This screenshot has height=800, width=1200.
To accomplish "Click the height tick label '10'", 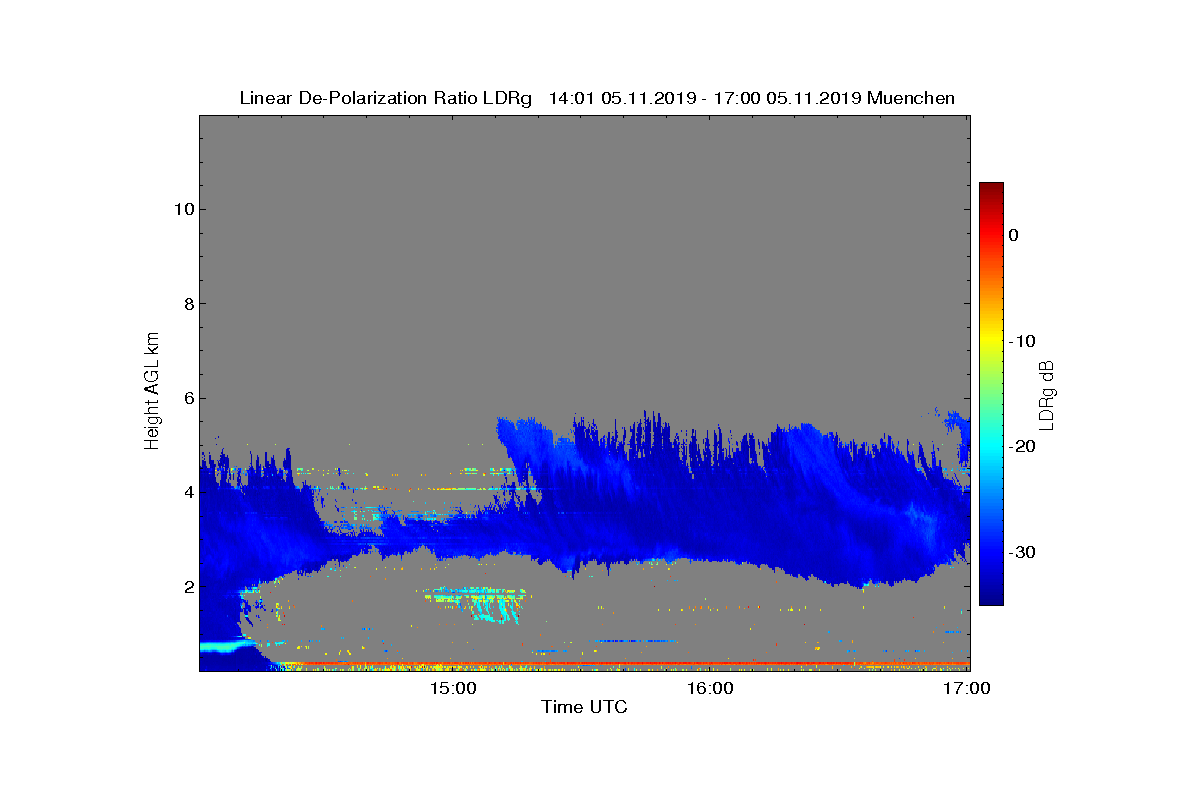I will tap(182, 209).
